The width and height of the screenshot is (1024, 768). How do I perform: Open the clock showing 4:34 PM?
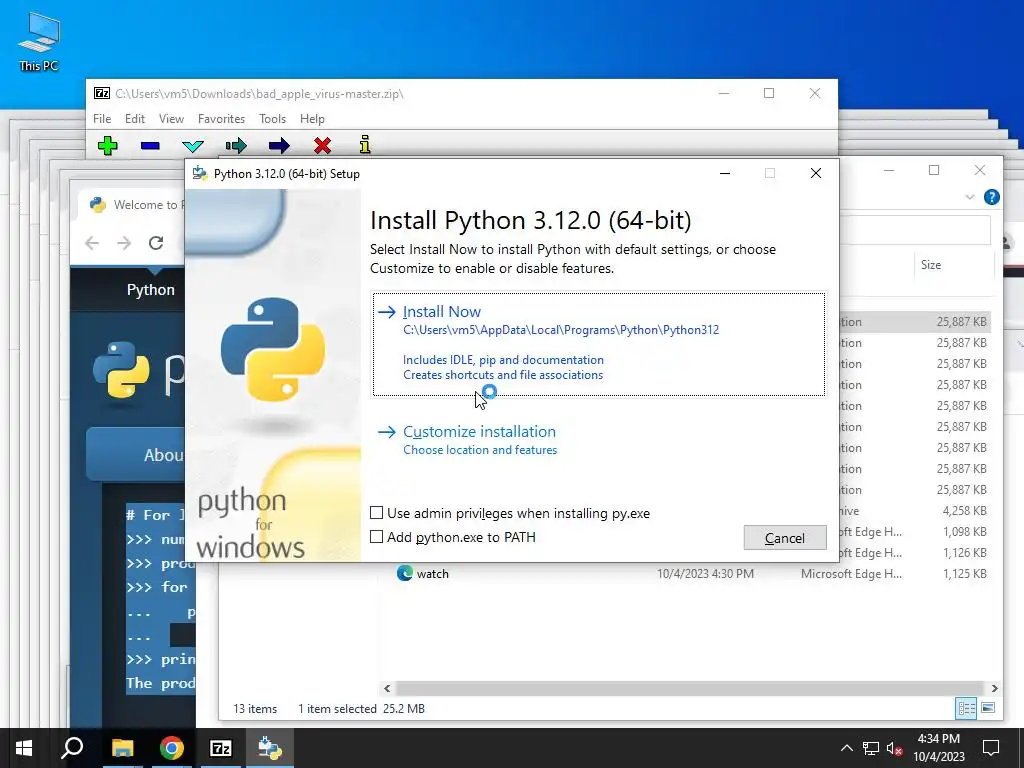click(939, 748)
